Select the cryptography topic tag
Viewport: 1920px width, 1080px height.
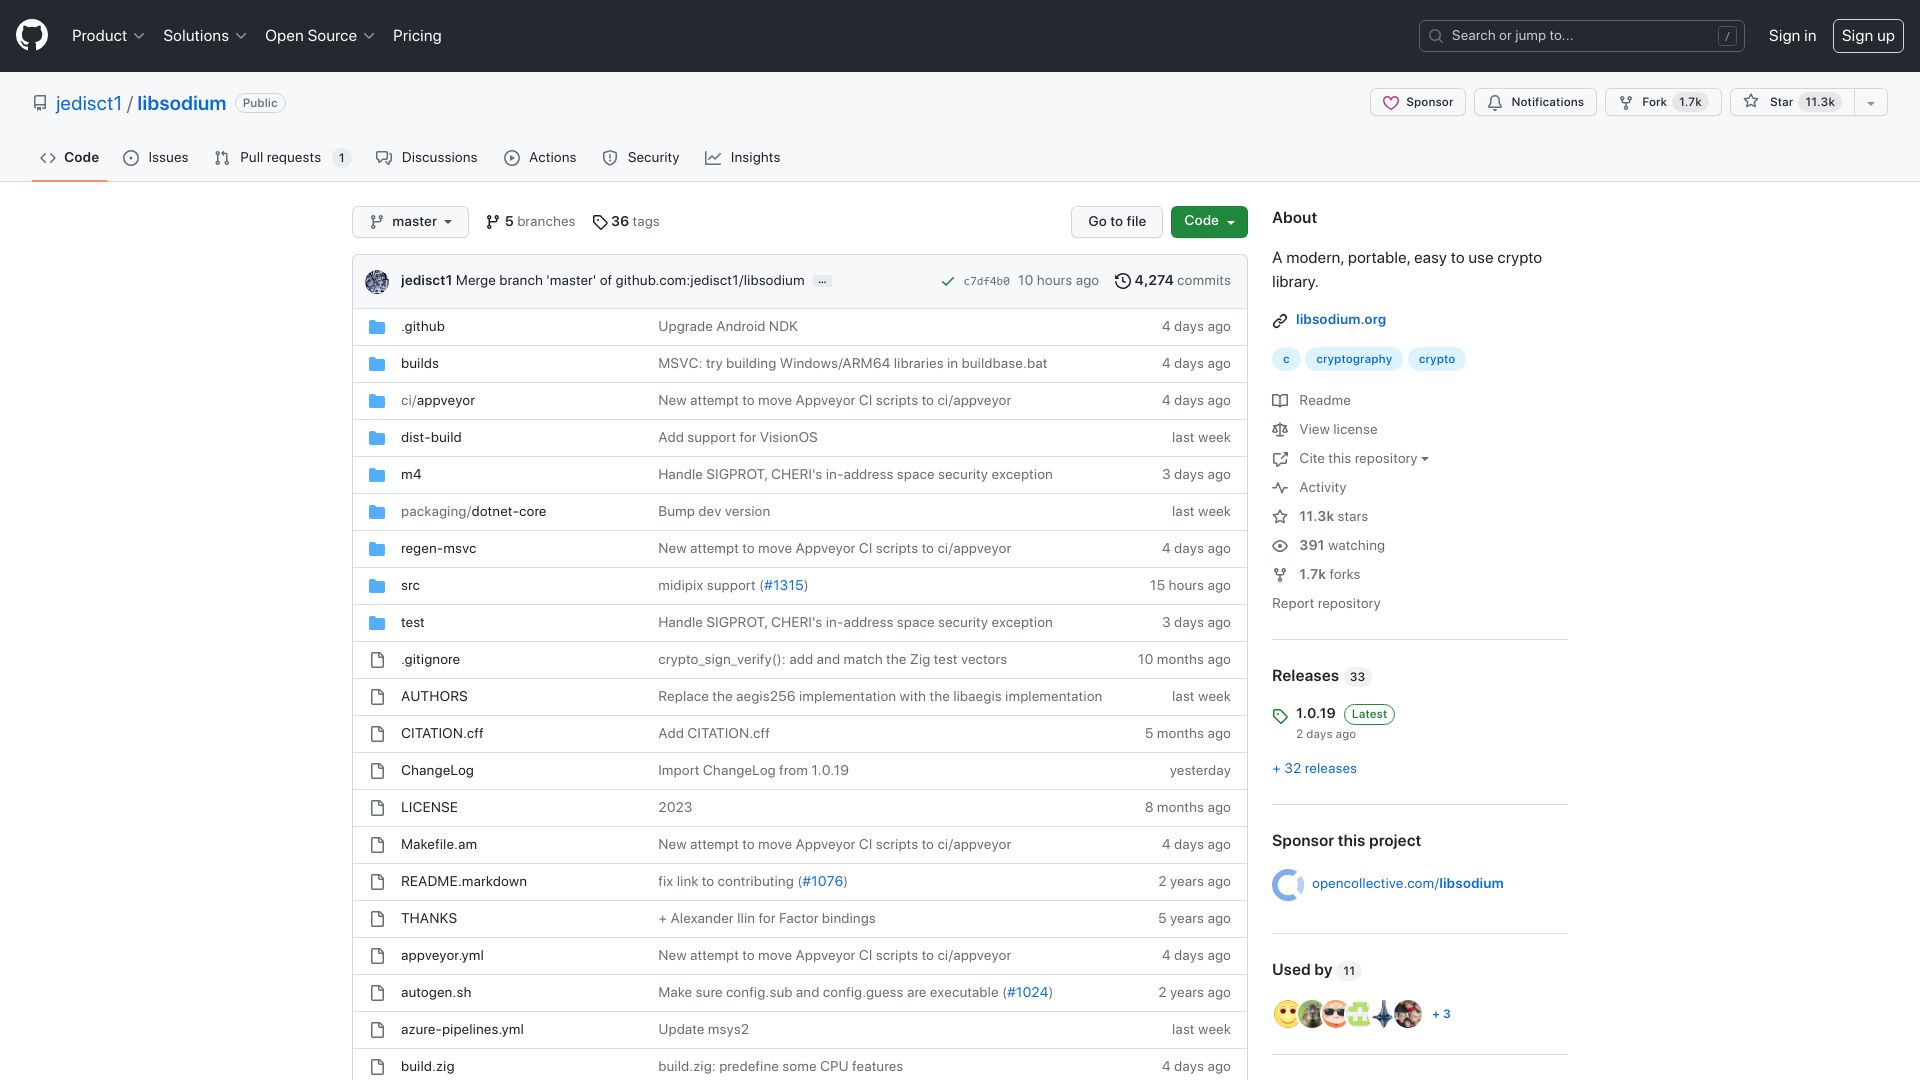[x=1354, y=360]
